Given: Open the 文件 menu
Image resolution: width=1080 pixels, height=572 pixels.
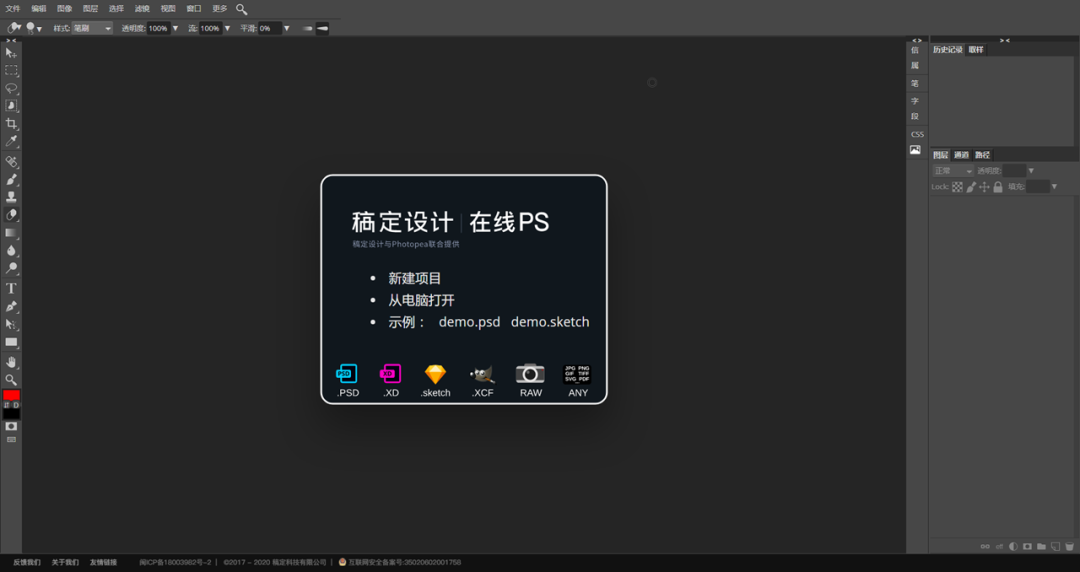Looking at the screenshot, I should pos(13,9).
